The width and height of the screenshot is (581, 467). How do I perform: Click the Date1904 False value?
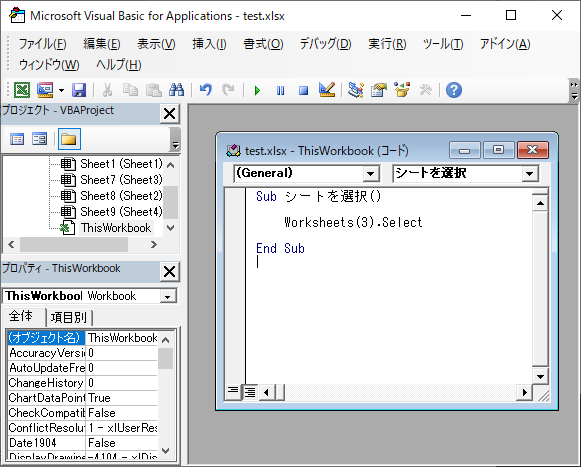click(x=122, y=443)
